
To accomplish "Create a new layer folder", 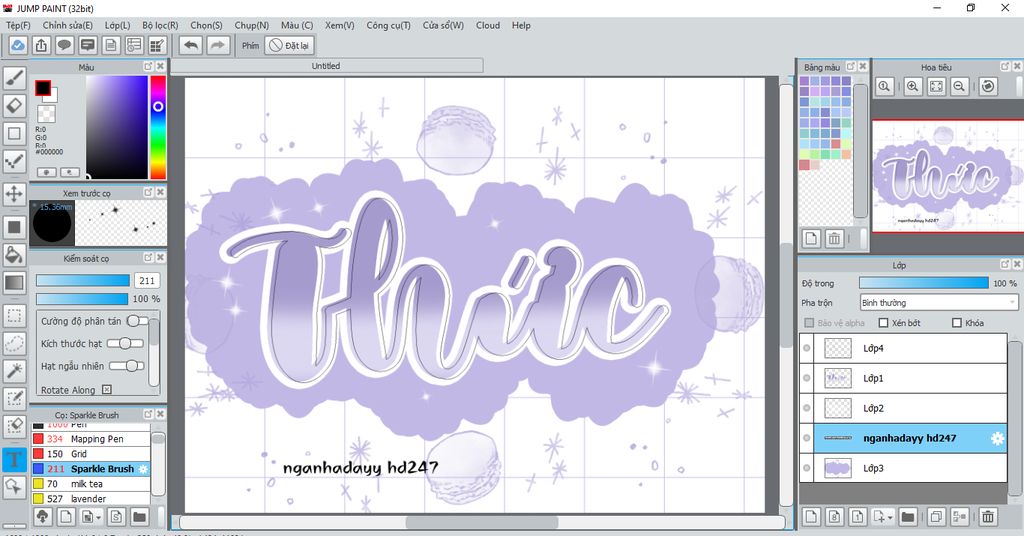I will click(907, 517).
